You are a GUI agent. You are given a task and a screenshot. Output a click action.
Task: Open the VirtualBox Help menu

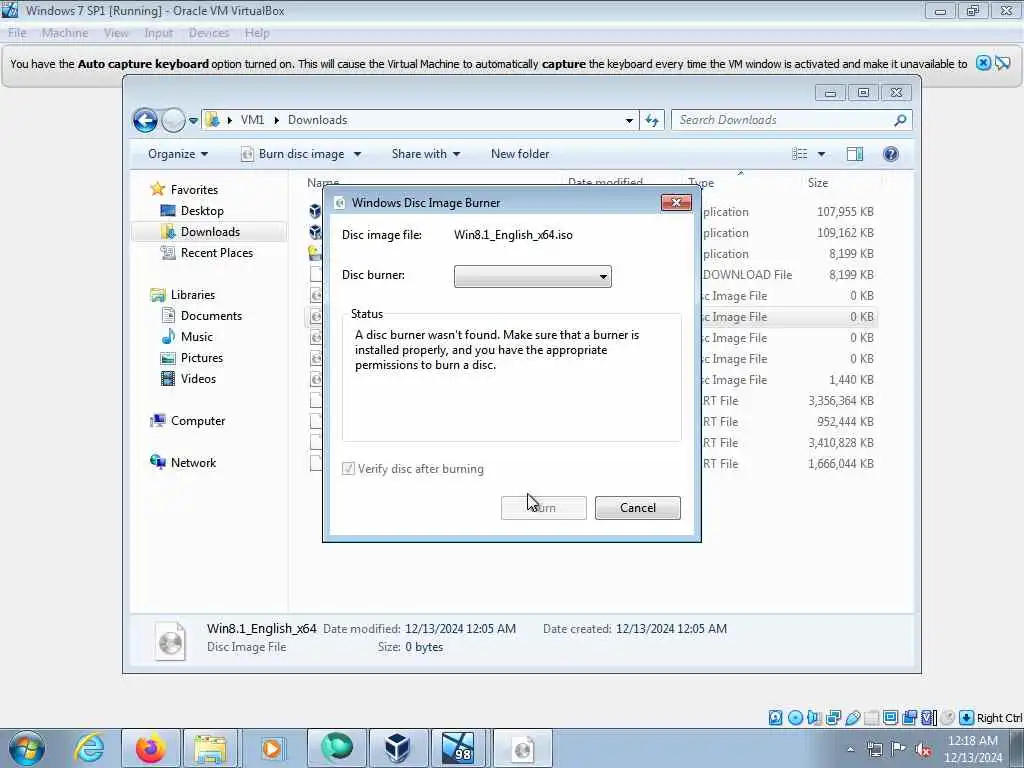[257, 33]
